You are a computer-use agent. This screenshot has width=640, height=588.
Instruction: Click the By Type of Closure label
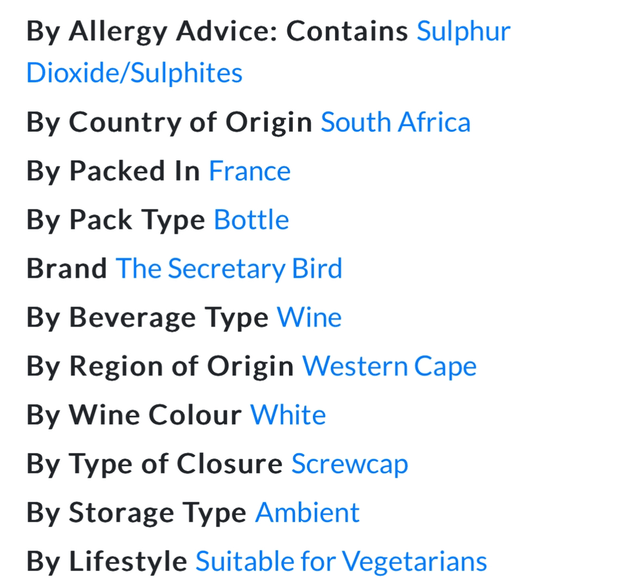154,464
